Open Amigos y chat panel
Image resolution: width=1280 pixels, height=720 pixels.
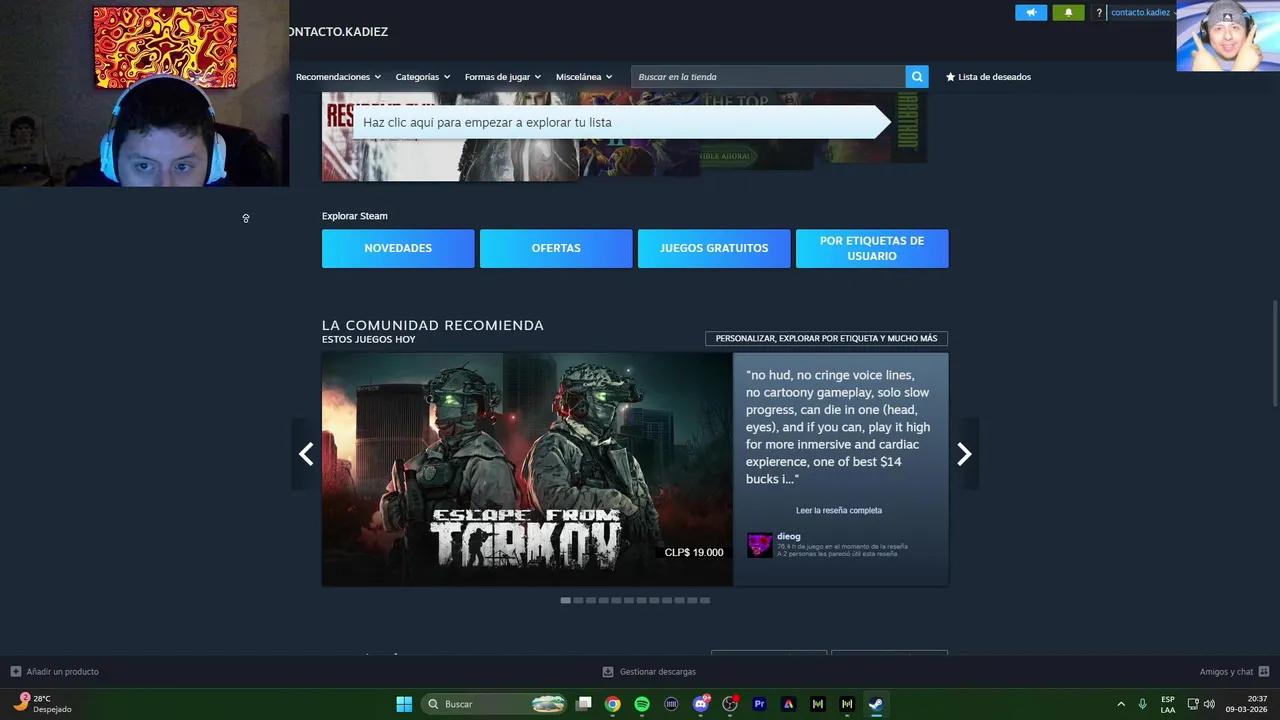(x=1234, y=672)
